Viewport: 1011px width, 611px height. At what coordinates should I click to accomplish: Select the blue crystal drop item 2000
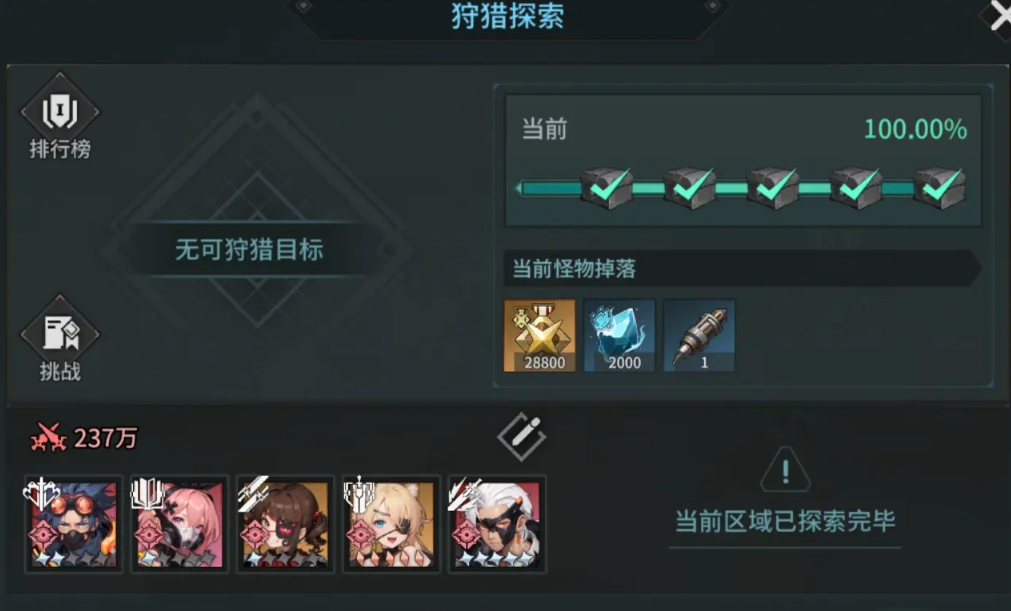click(619, 335)
